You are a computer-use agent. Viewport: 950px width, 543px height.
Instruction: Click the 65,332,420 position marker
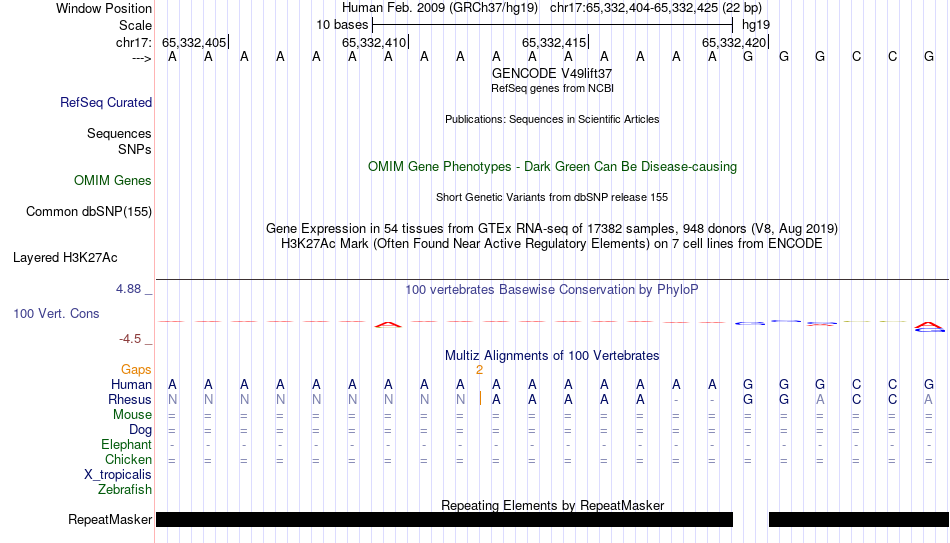(x=735, y=42)
